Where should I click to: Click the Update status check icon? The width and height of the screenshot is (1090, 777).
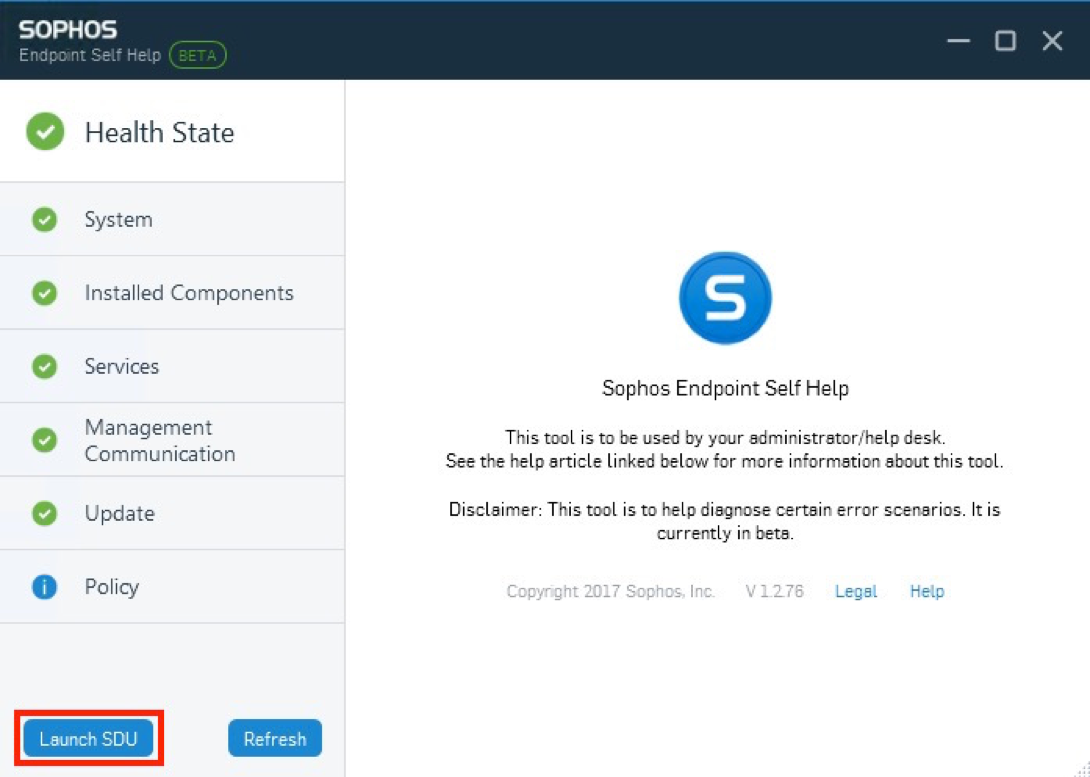tap(44, 514)
